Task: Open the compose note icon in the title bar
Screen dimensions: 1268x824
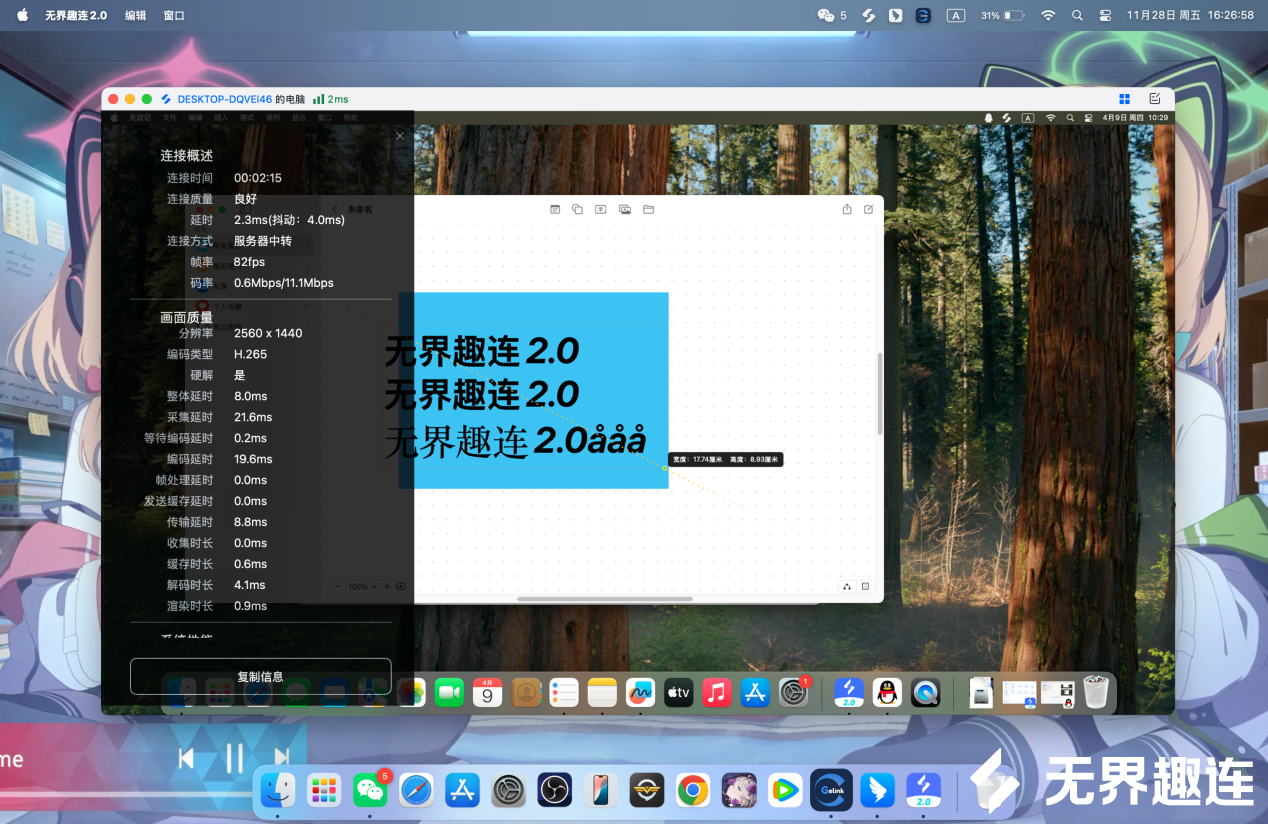Action: click(x=1154, y=98)
